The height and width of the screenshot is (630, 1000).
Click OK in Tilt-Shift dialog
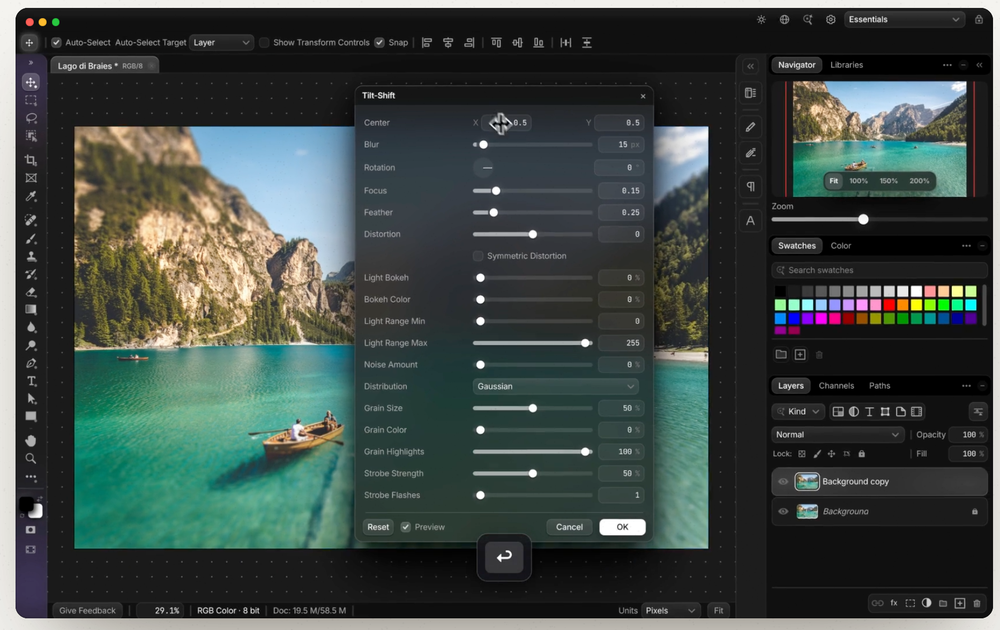[x=622, y=527]
